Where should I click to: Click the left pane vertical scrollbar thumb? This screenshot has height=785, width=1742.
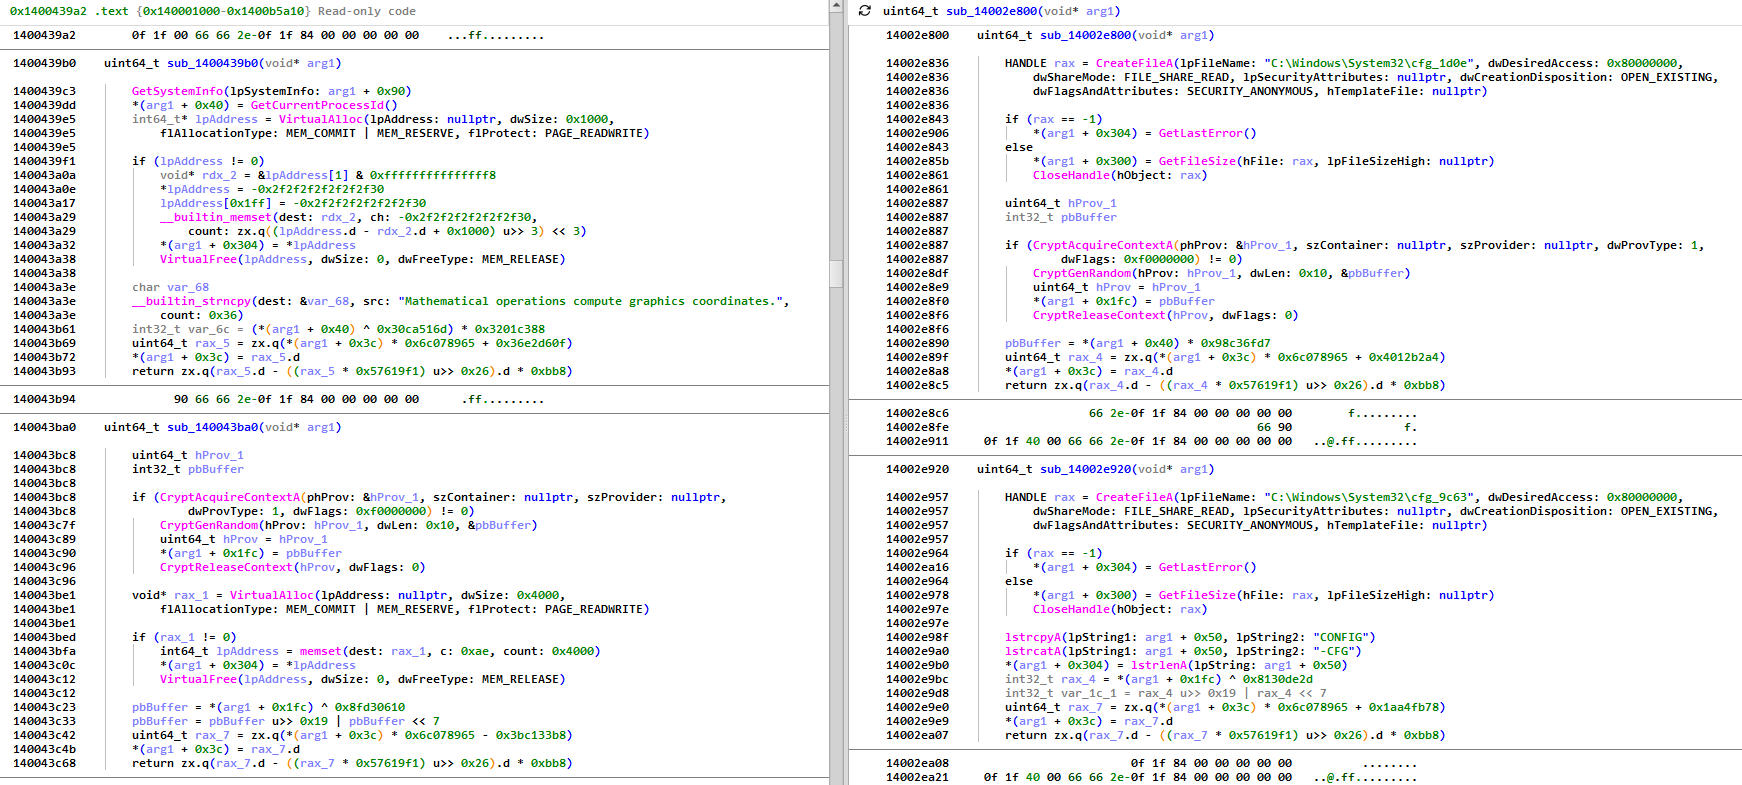click(836, 273)
